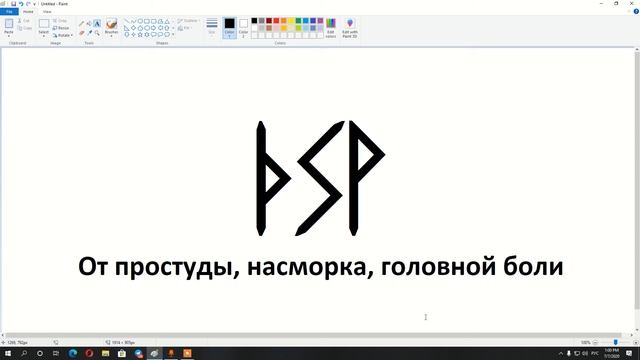Viewport: 640px width, 360px height.
Task: Pick the green color swatch
Action: point(298,20)
